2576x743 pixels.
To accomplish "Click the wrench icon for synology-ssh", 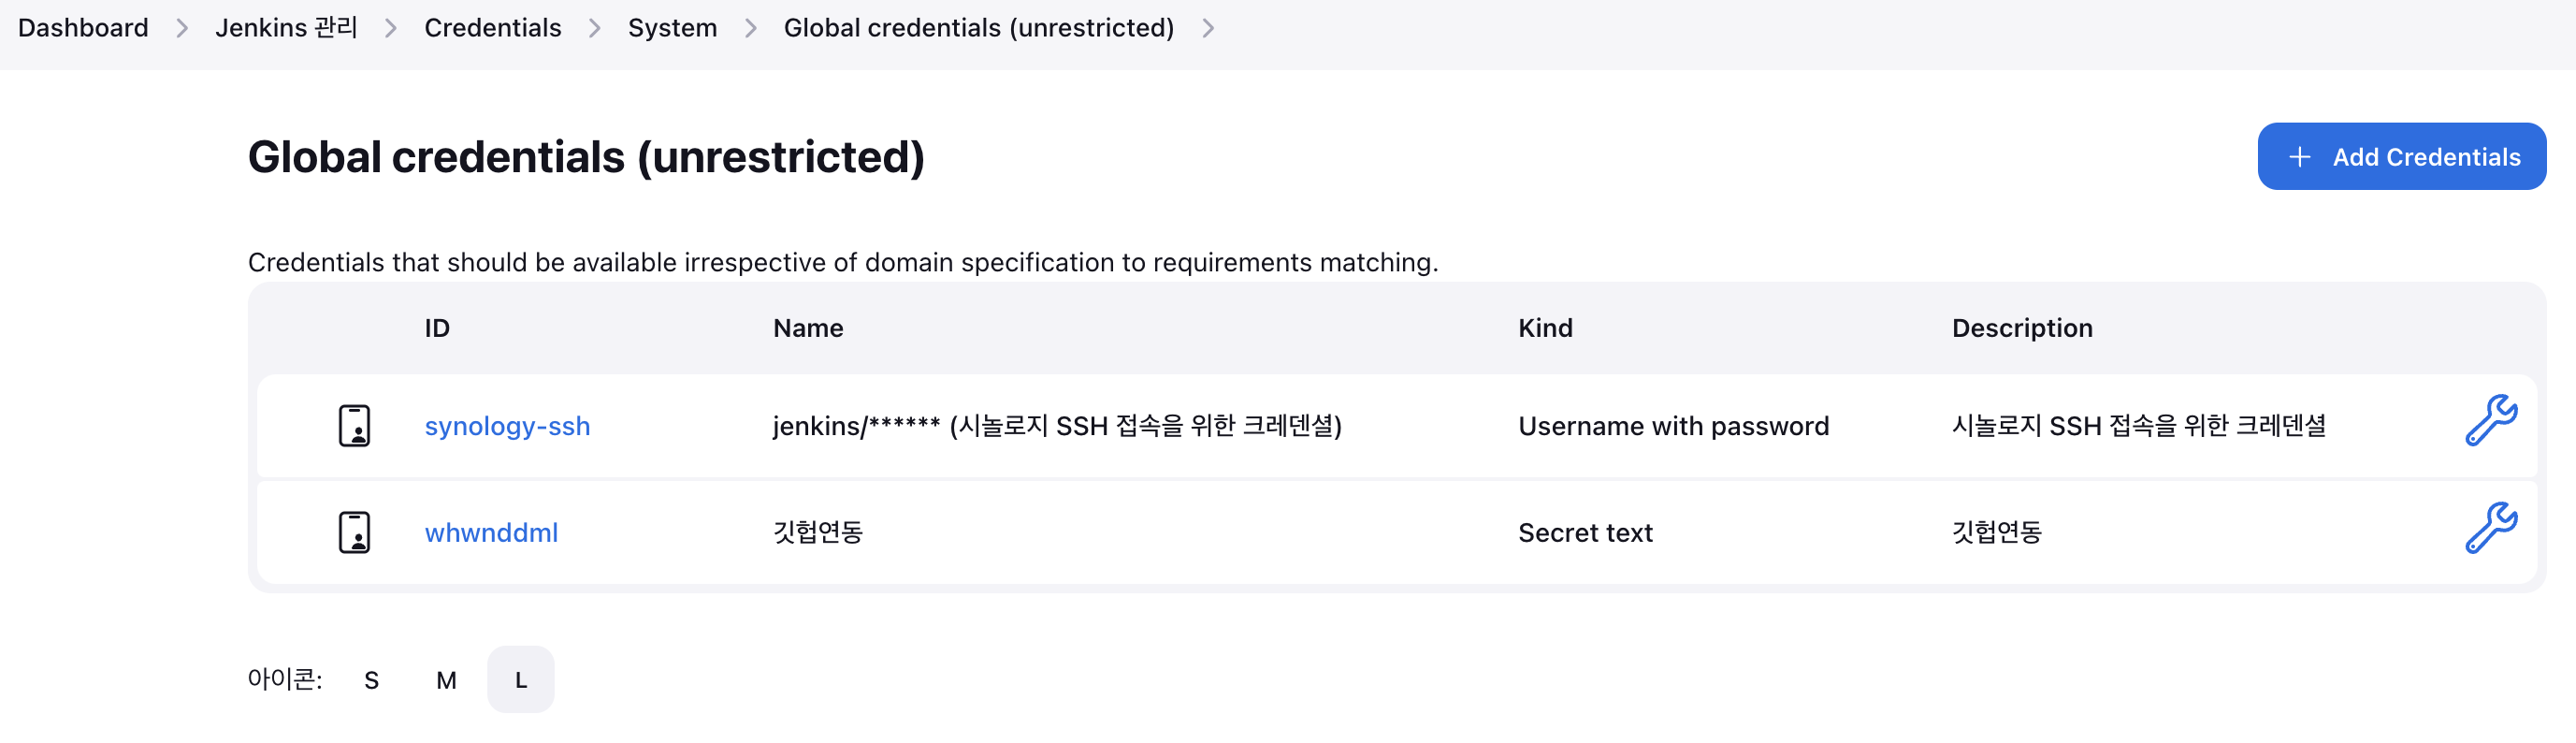I will [x=2490, y=420].
